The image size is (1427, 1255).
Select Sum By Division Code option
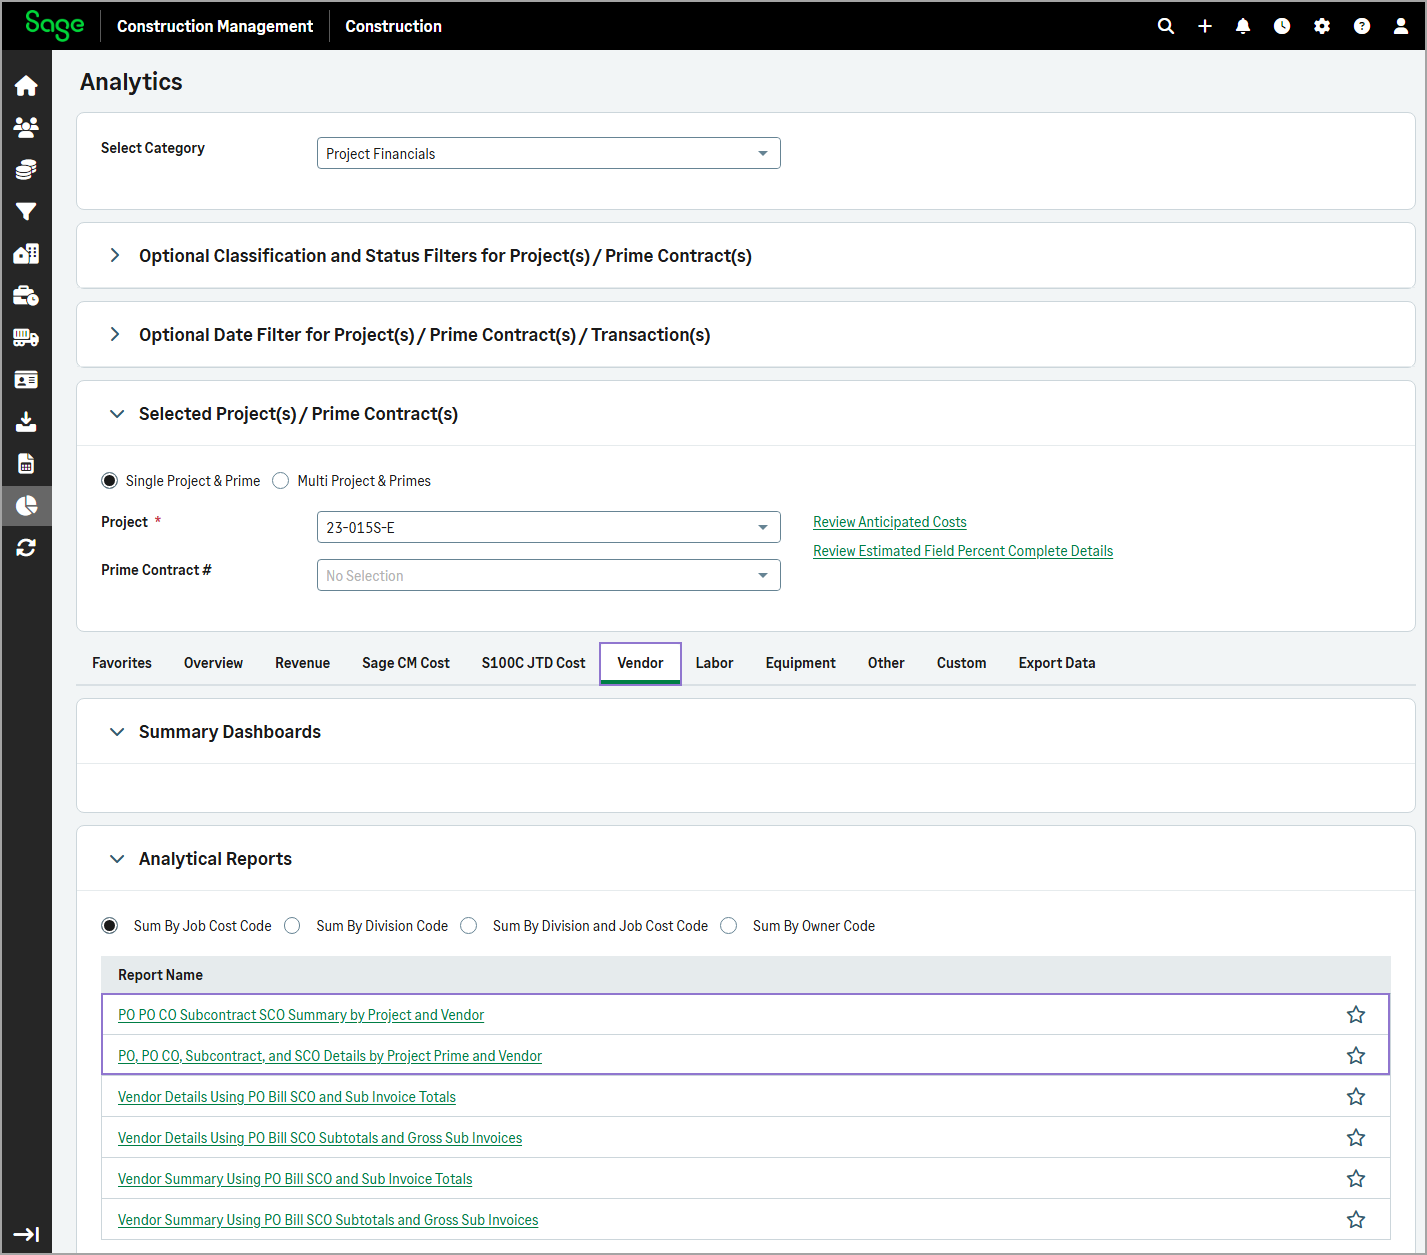coord(292,926)
